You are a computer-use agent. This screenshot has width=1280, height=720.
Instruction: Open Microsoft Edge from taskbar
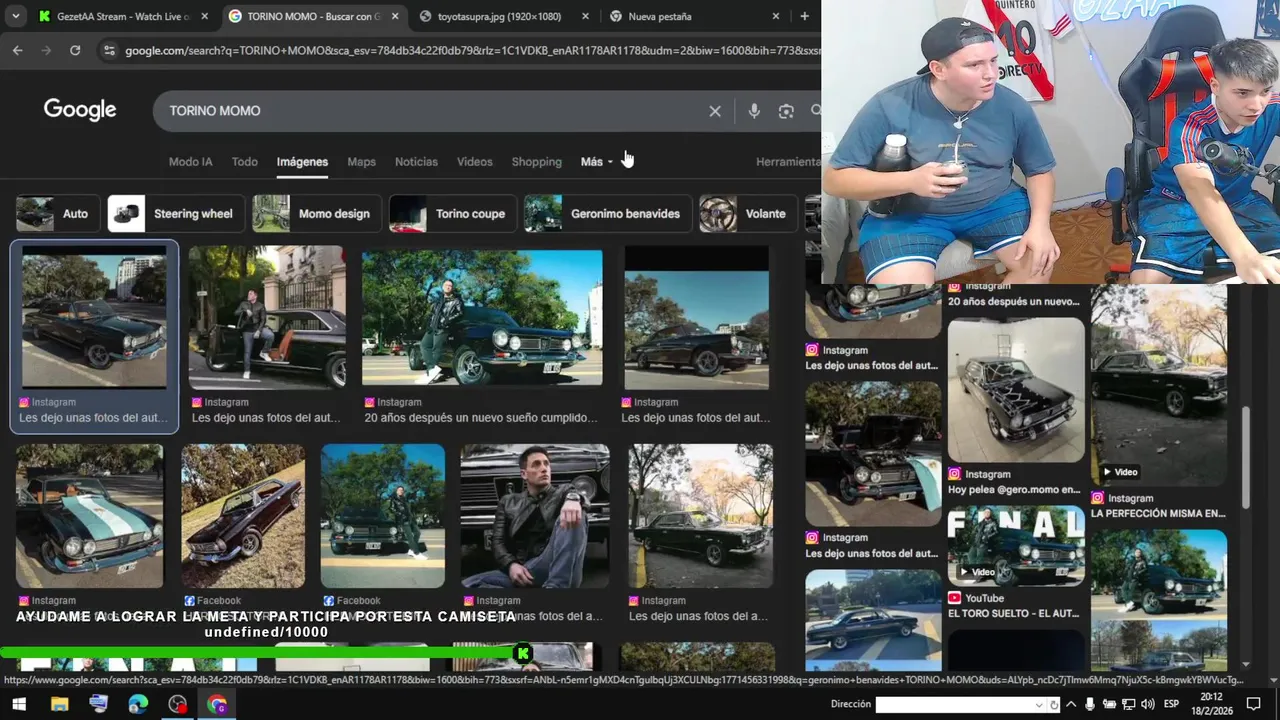[x=138, y=704]
